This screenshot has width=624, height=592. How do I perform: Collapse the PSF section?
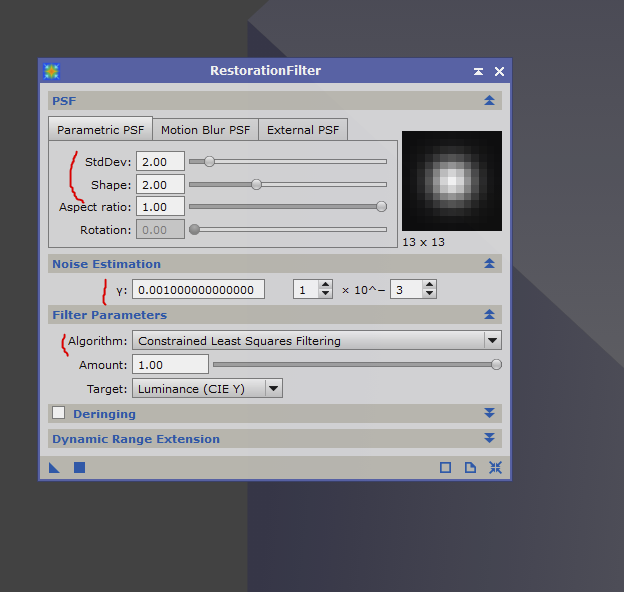pyautogui.click(x=489, y=100)
